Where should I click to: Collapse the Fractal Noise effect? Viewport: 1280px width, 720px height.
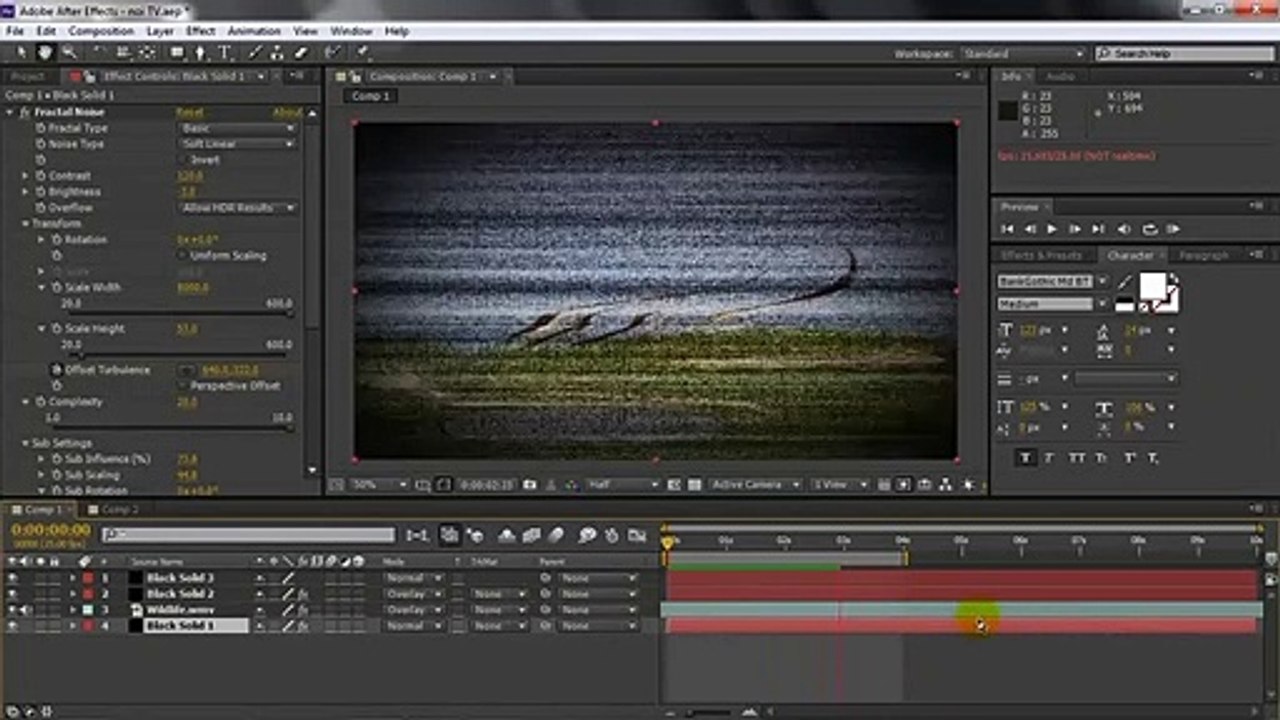click(x=10, y=112)
